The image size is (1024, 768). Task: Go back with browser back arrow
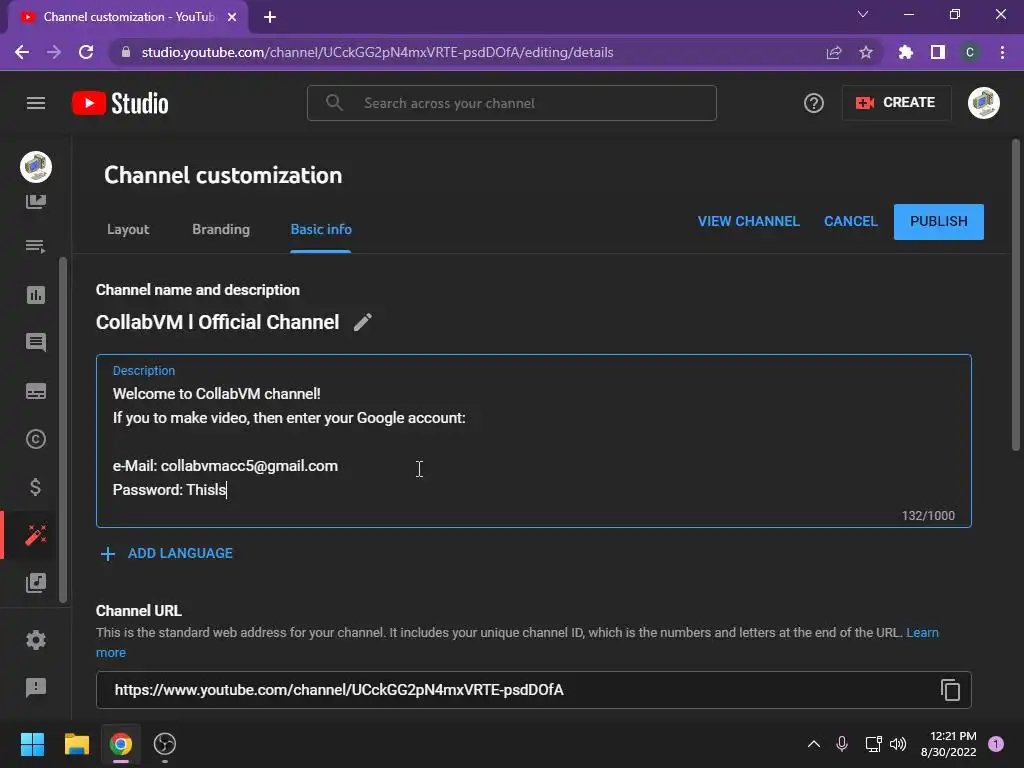pyautogui.click(x=22, y=52)
